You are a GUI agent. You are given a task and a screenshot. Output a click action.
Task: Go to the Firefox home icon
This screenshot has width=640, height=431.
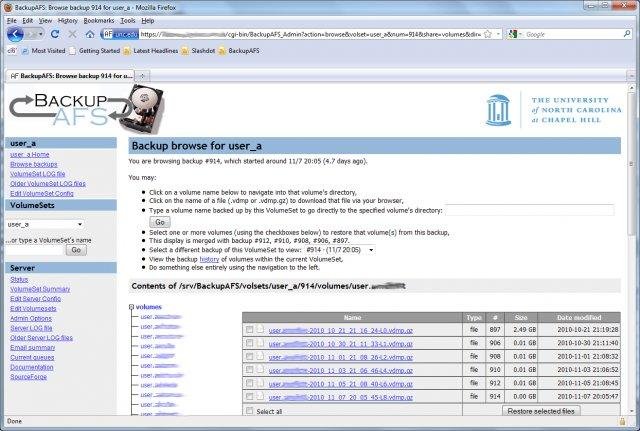[90, 34]
